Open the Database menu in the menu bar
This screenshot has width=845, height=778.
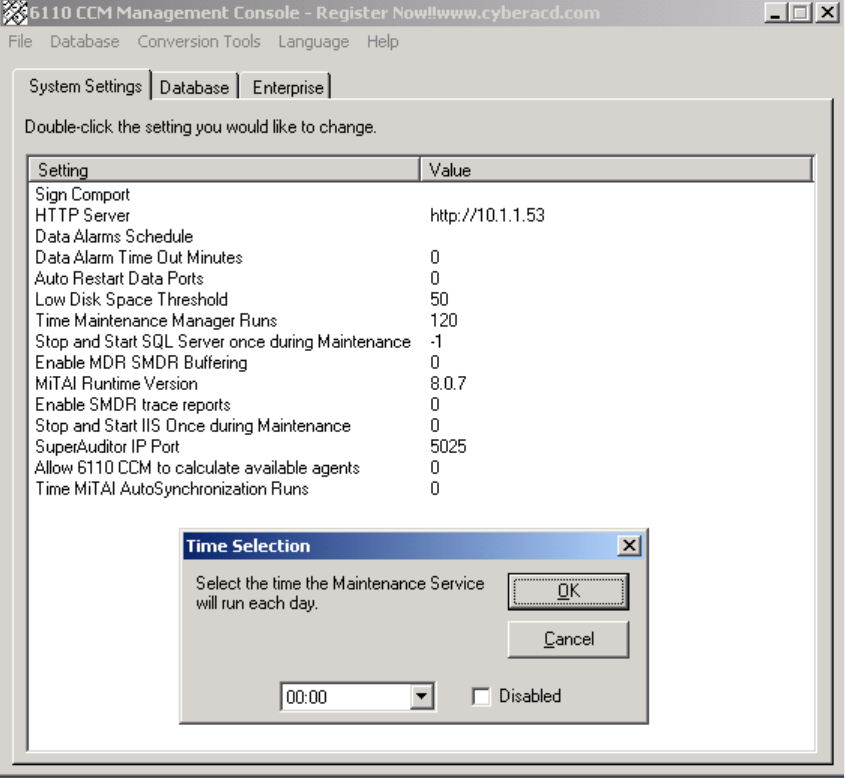tap(85, 41)
